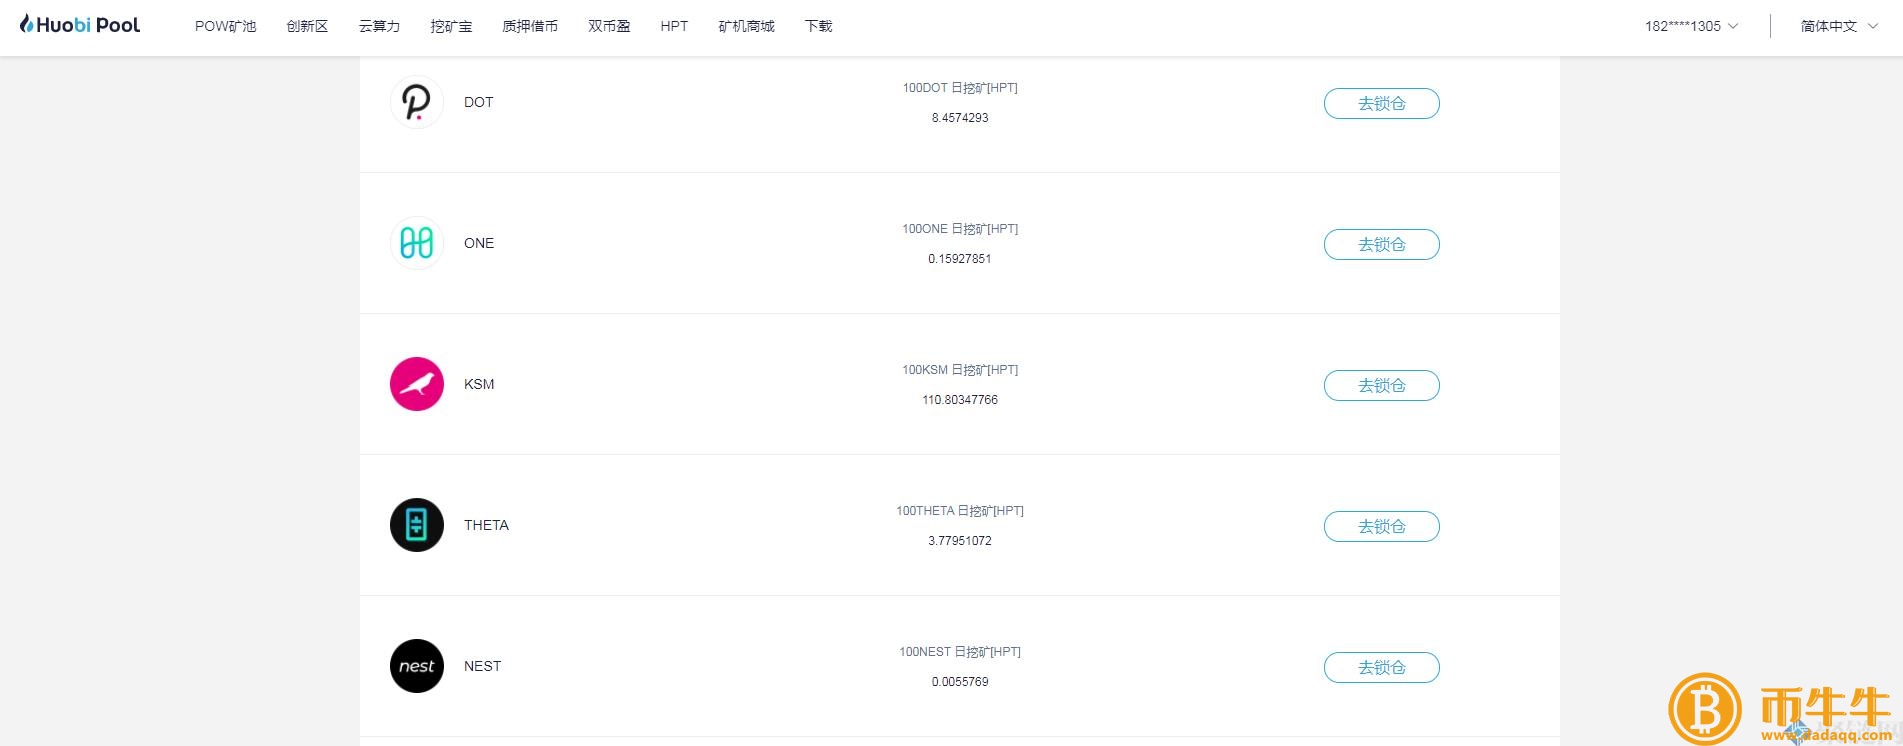Switch to the 云算力 tab
This screenshot has width=1903, height=746.
[x=378, y=26]
